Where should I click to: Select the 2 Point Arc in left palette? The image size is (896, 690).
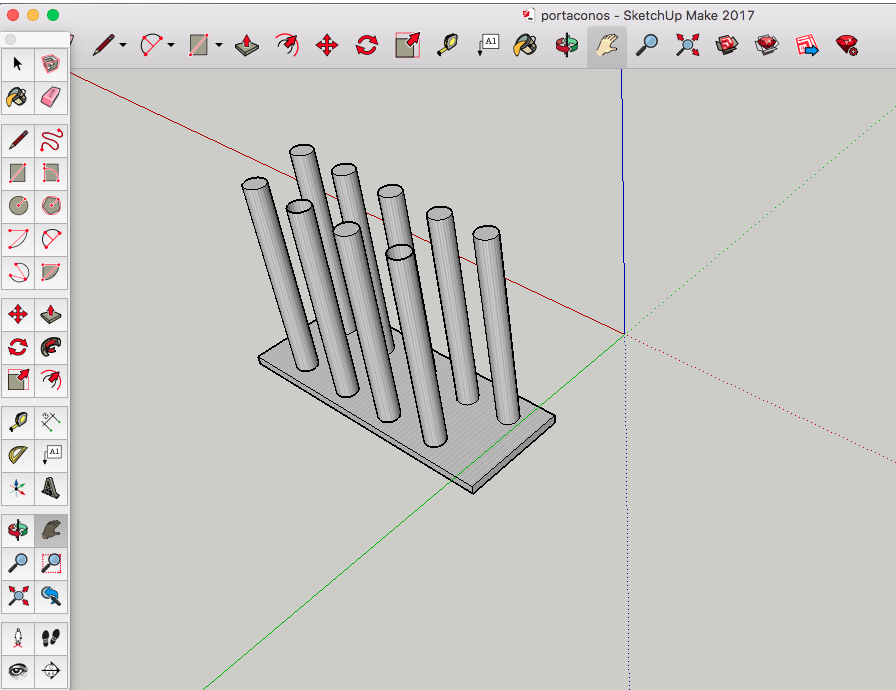(x=51, y=239)
